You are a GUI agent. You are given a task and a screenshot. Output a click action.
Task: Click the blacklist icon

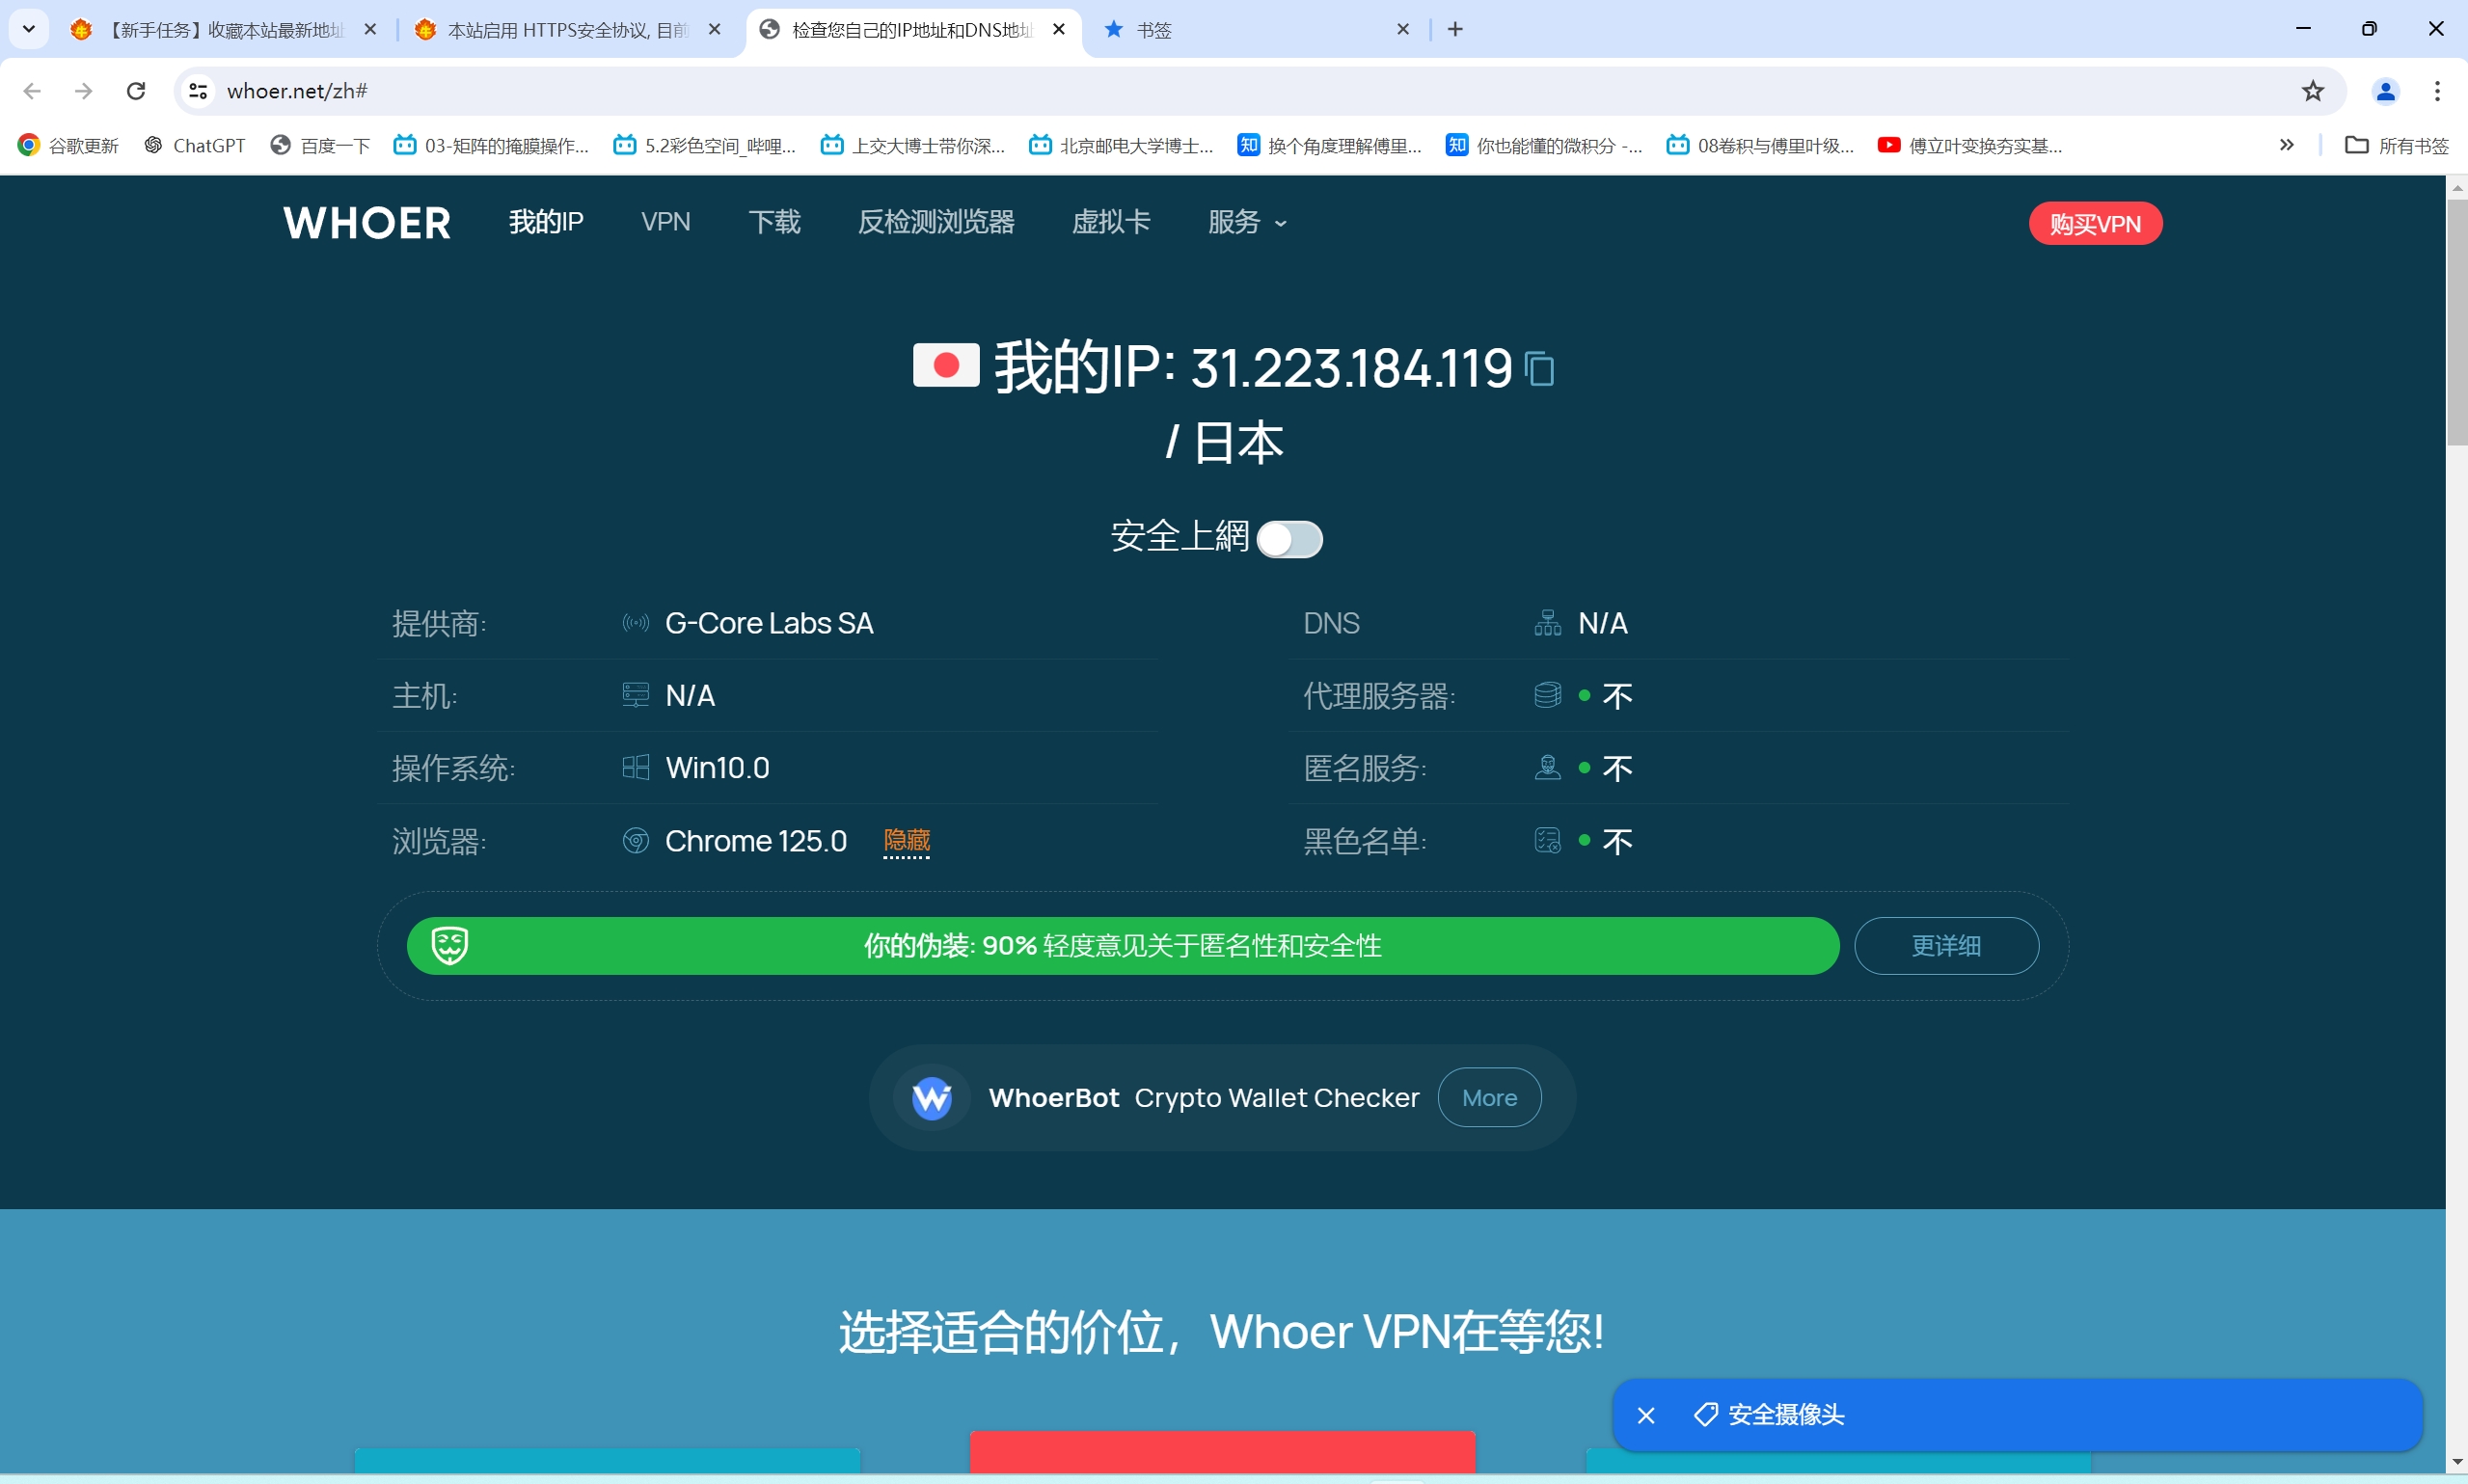1547,840
